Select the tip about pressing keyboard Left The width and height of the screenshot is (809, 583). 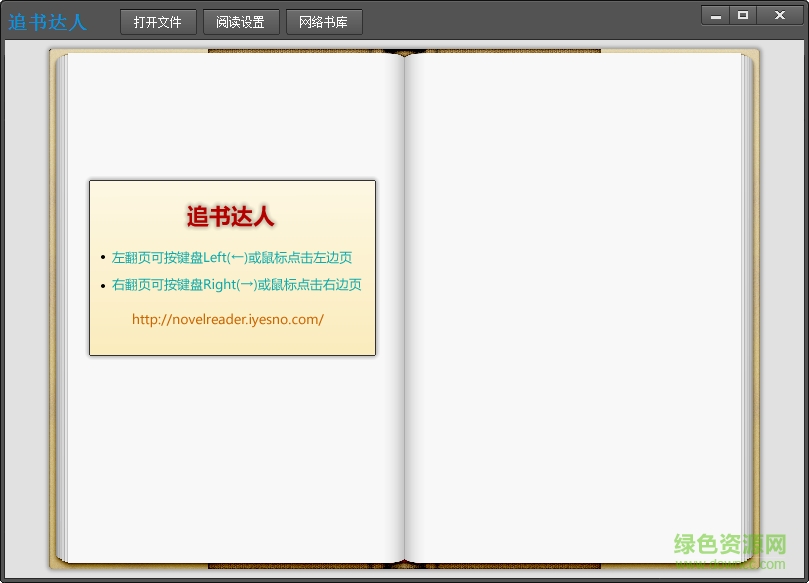[232, 257]
